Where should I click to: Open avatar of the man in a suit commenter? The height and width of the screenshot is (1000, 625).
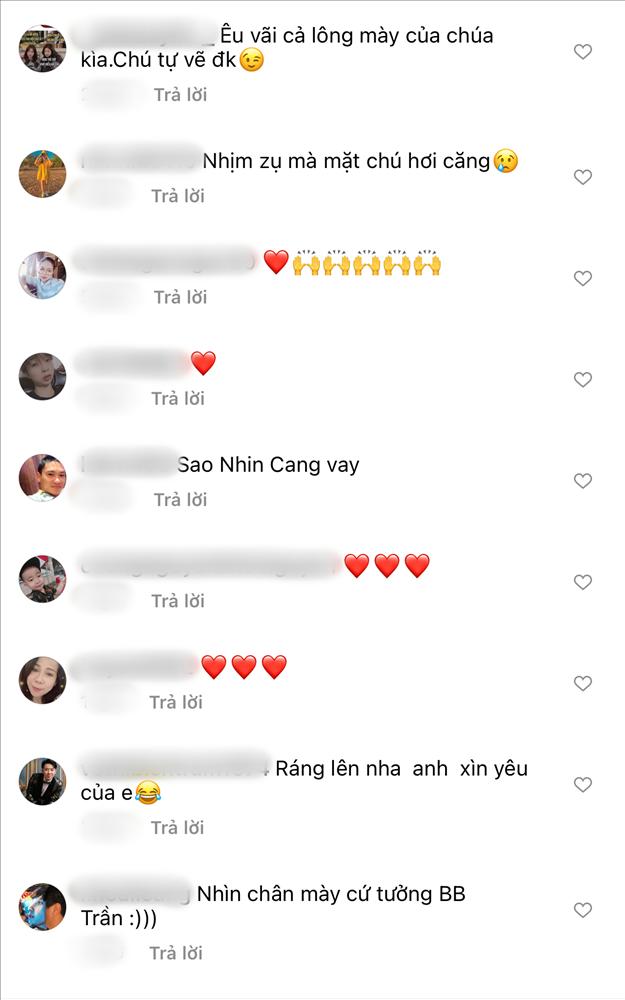42,781
